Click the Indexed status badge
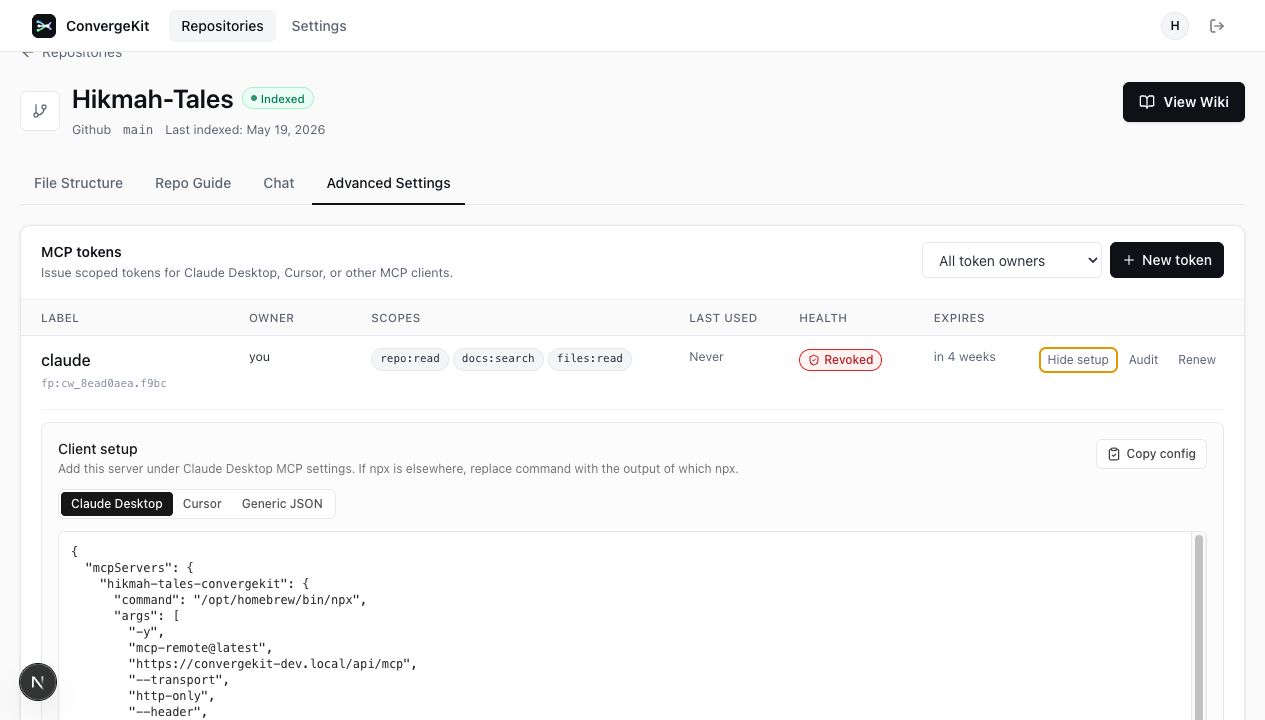This screenshot has height=720, width=1265. (278, 99)
